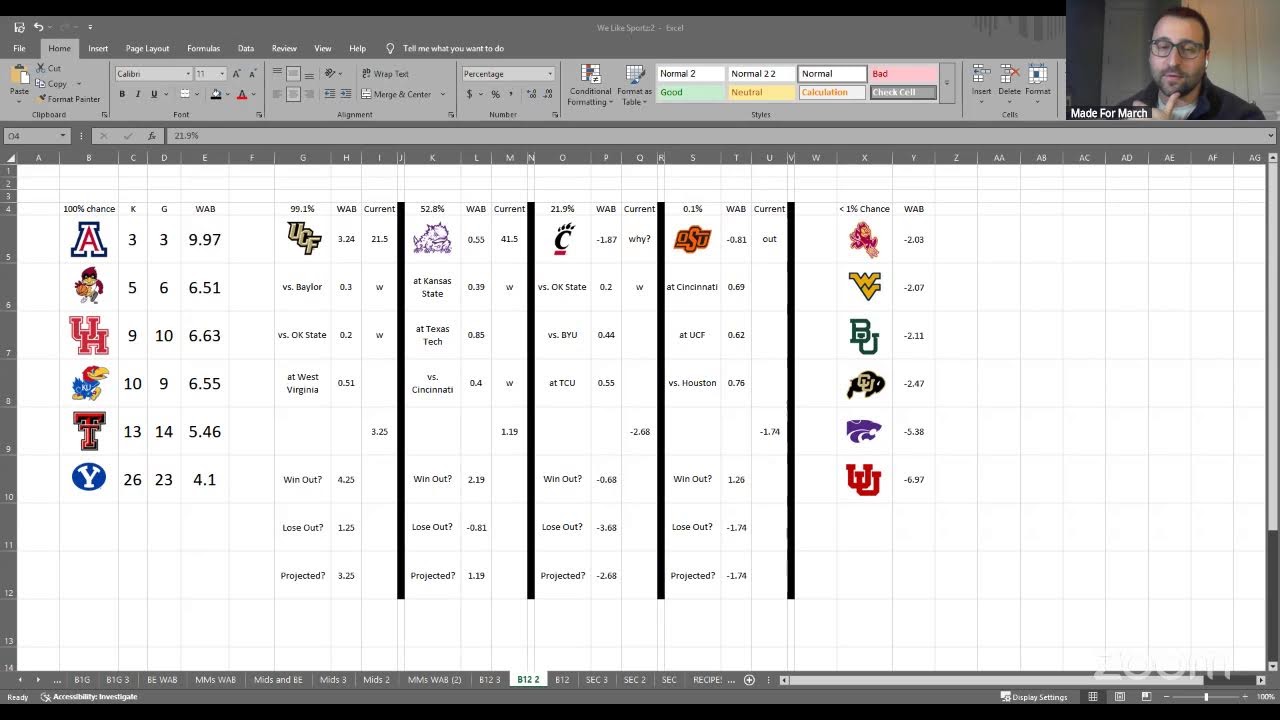
Task: Go to the Data ribbon tab
Action: click(x=246, y=48)
